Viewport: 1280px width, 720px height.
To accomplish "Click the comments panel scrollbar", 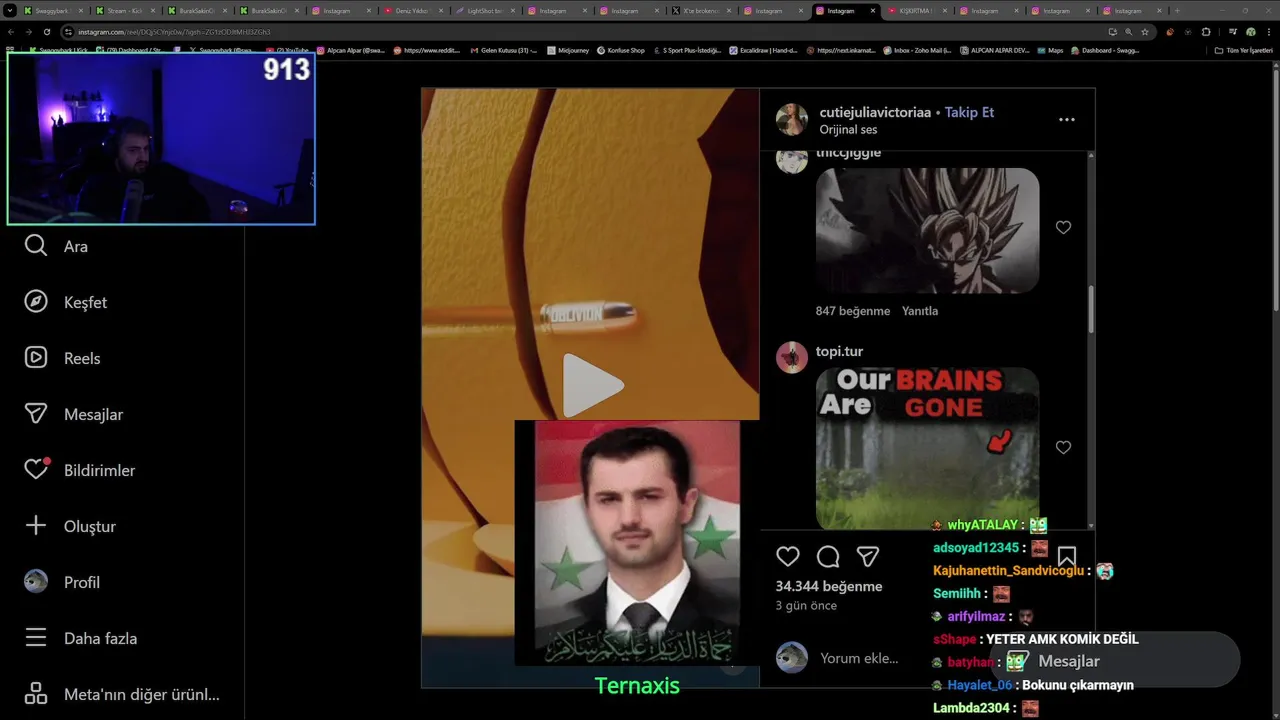I will (x=1091, y=310).
